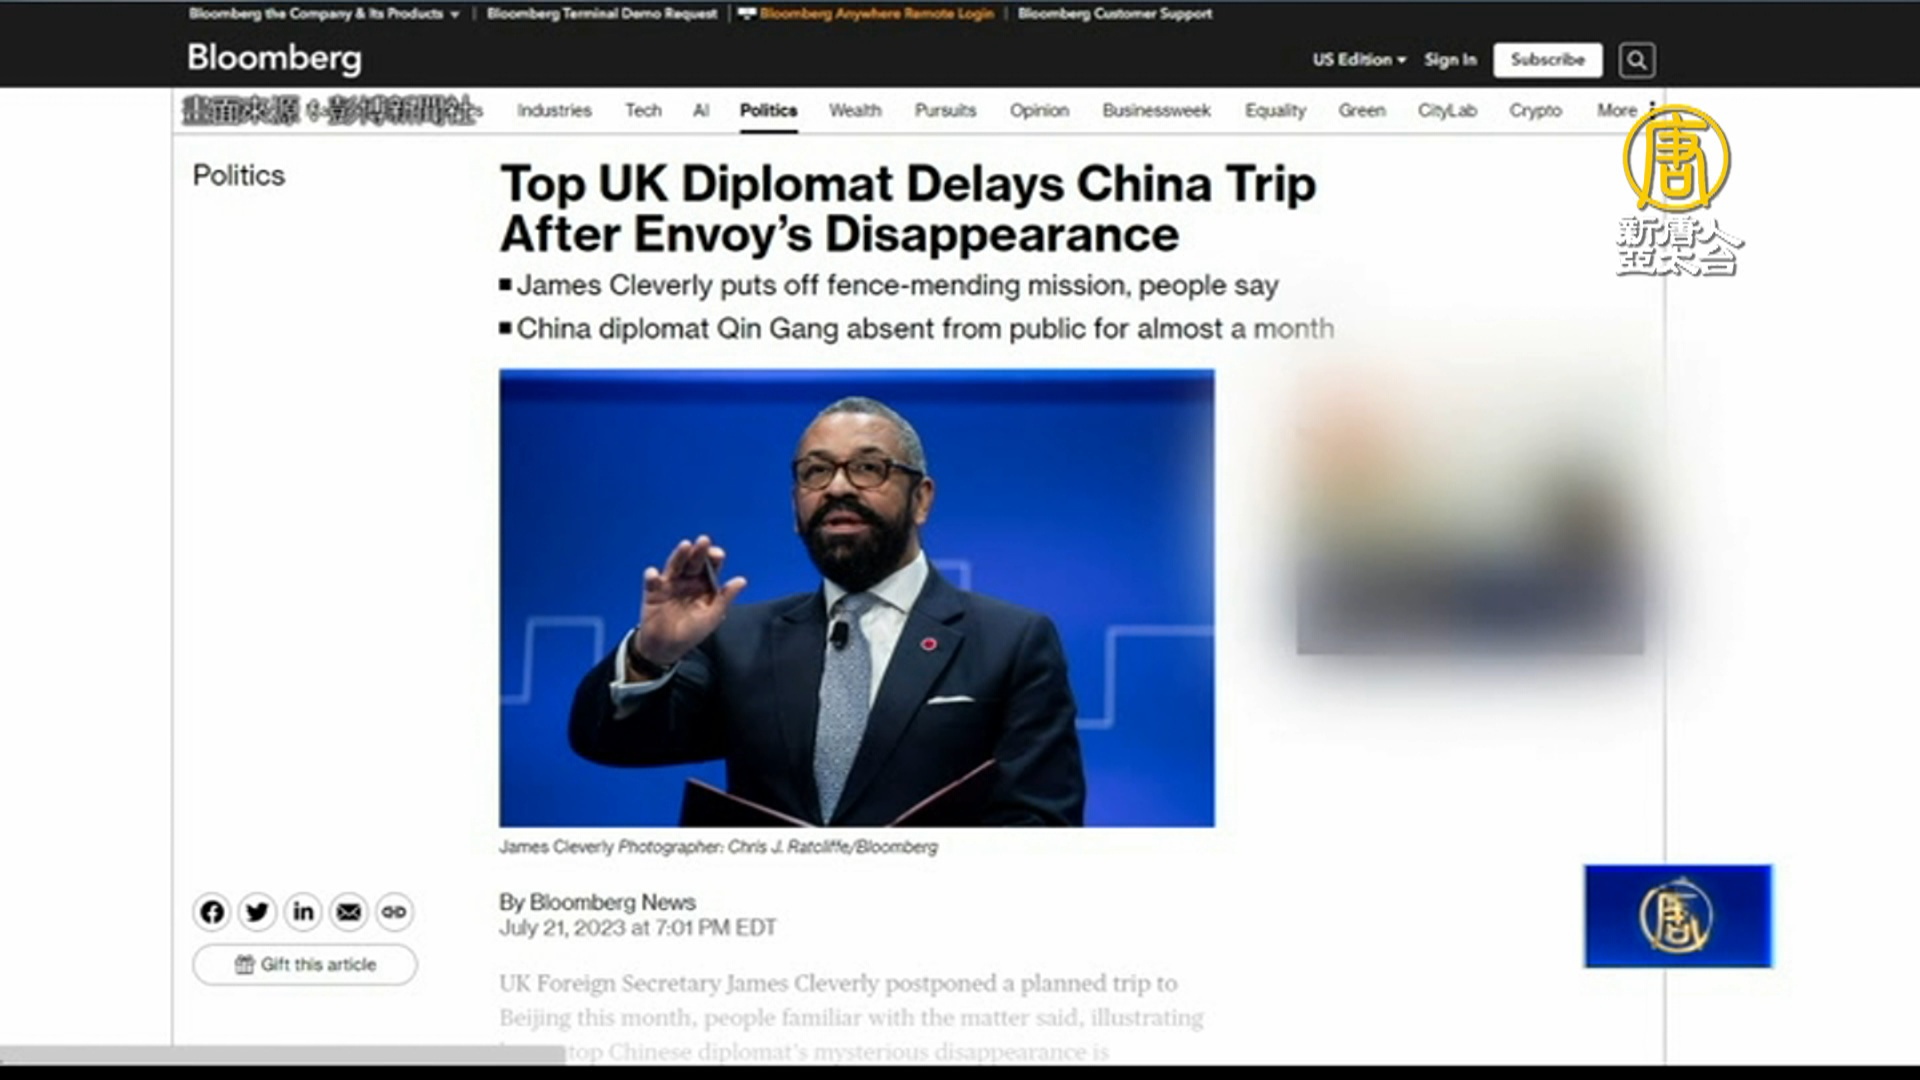Expand the US Edition dropdown
Viewport: 1920px width, 1080px height.
(1359, 60)
